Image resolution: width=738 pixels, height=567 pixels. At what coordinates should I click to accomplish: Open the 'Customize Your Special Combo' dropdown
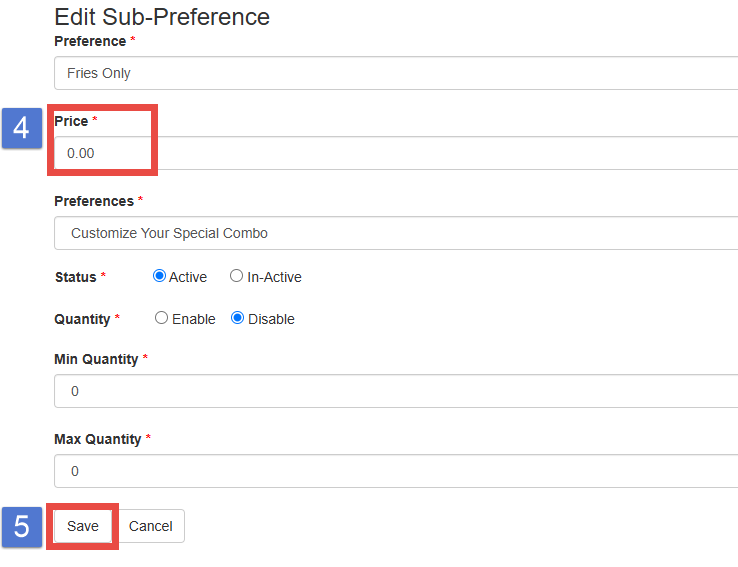[395, 233]
